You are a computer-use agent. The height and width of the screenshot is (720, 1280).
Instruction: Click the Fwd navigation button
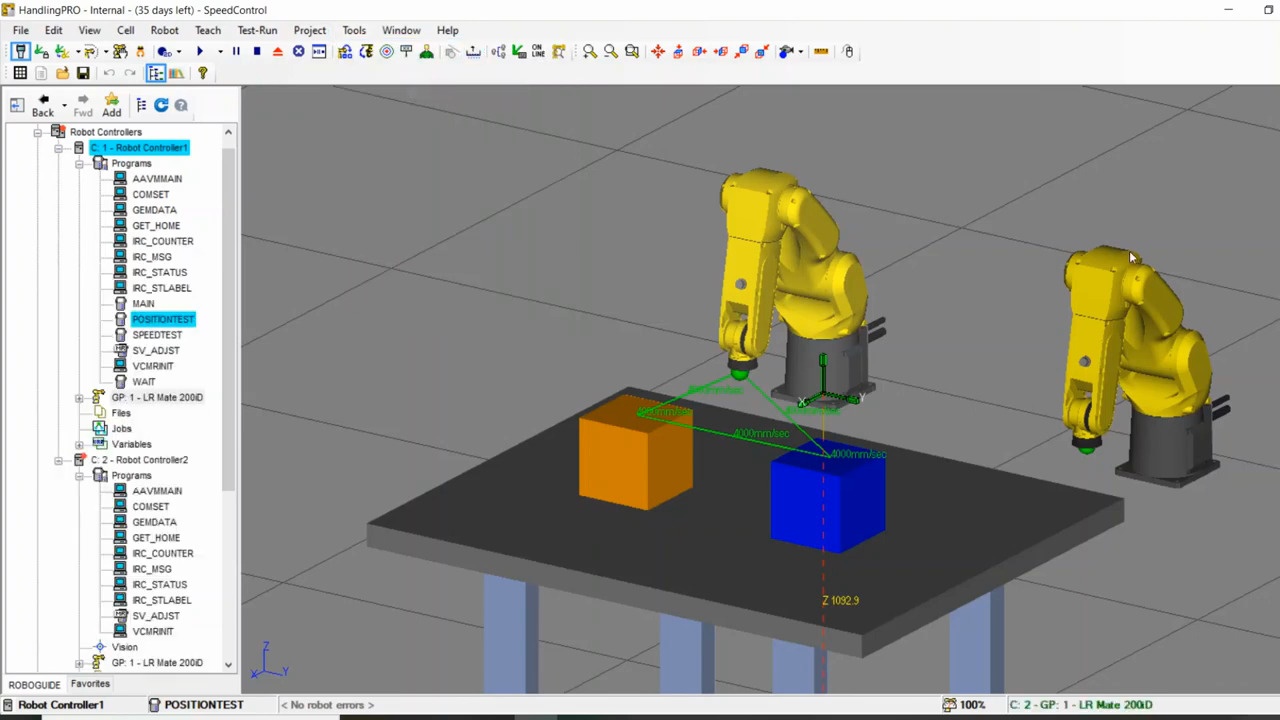[83, 104]
